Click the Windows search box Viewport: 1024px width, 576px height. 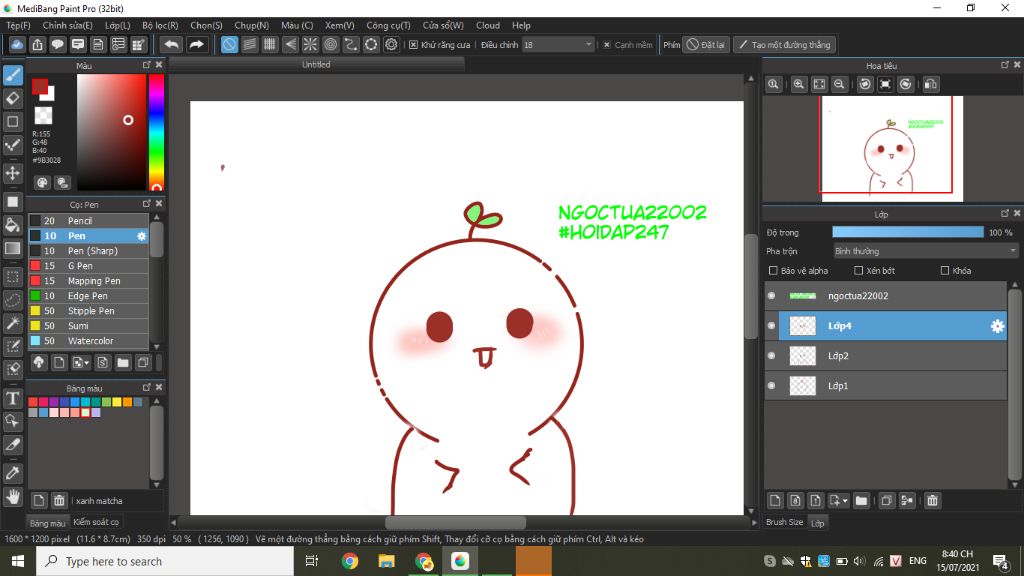(165, 561)
